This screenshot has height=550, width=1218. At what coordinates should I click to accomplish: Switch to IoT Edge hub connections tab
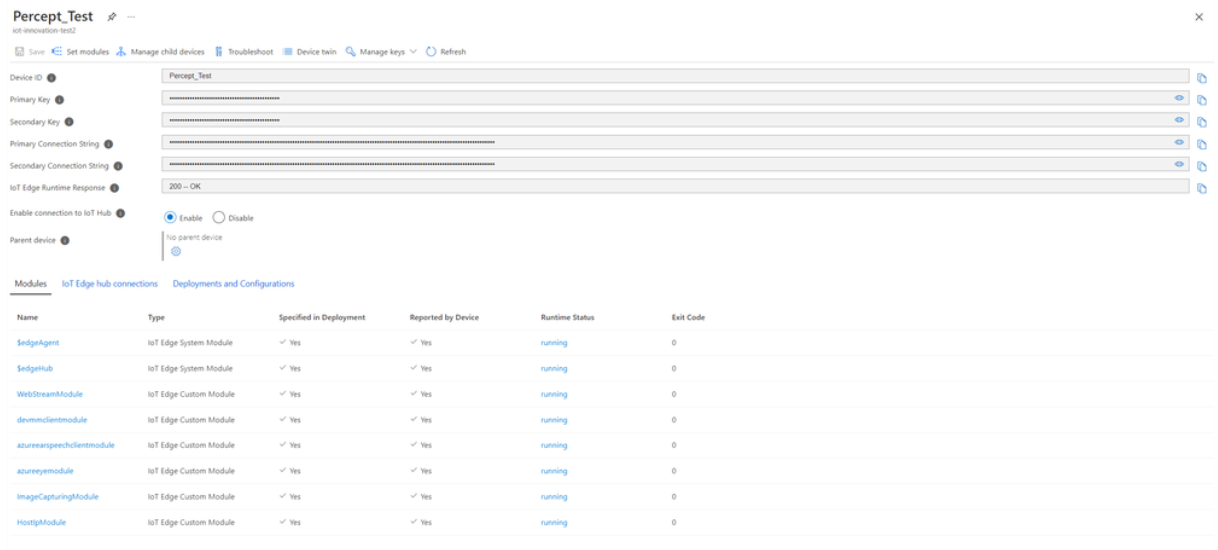click(110, 284)
